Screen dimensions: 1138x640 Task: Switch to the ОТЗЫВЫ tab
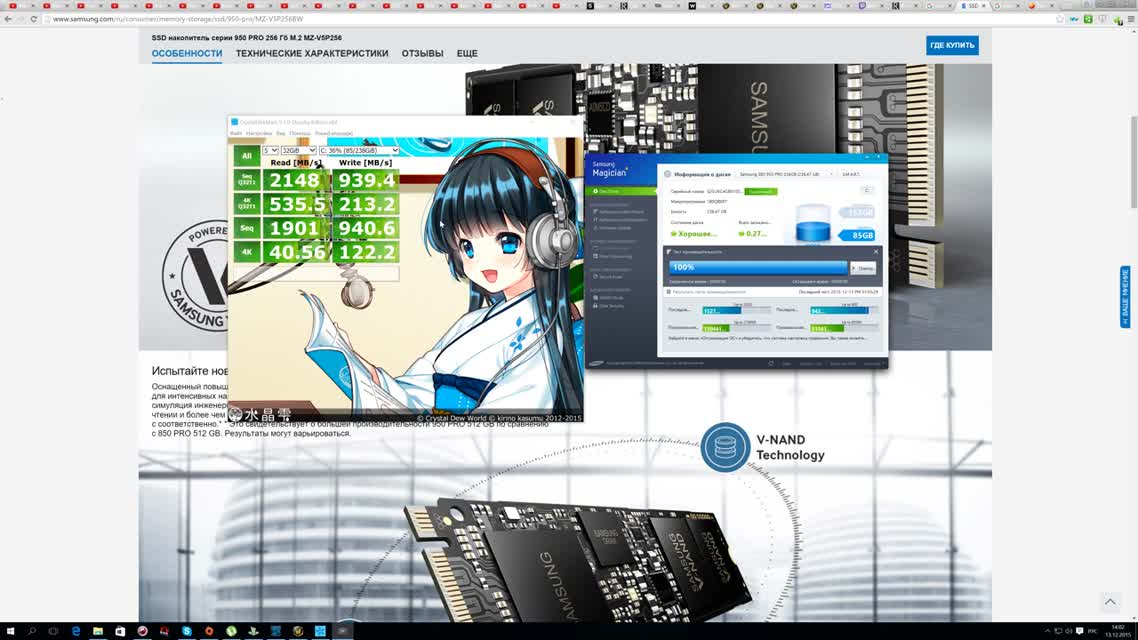tap(422, 54)
